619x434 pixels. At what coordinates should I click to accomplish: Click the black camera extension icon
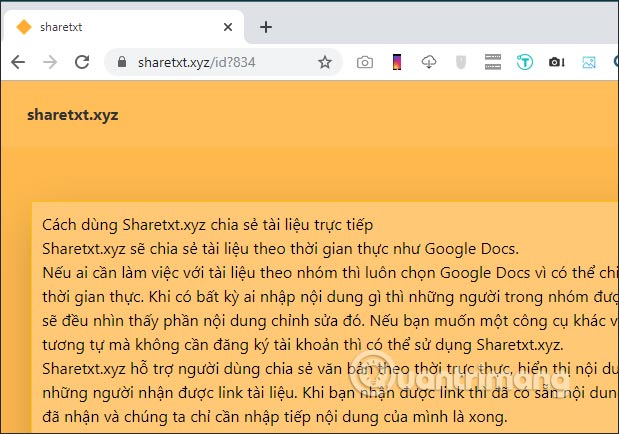pos(557,62)
